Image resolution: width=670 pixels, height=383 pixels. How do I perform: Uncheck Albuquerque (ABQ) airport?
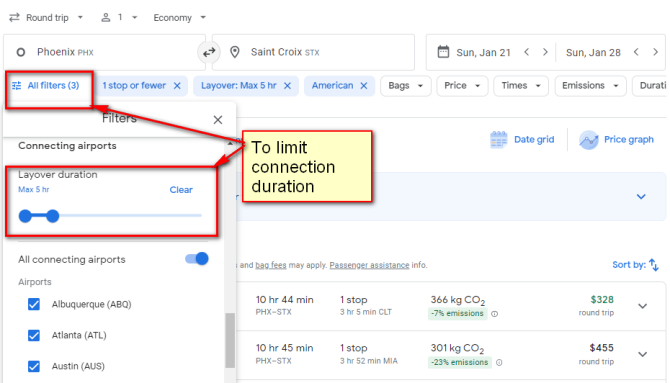pyautogui.click(x=34, y=304)
